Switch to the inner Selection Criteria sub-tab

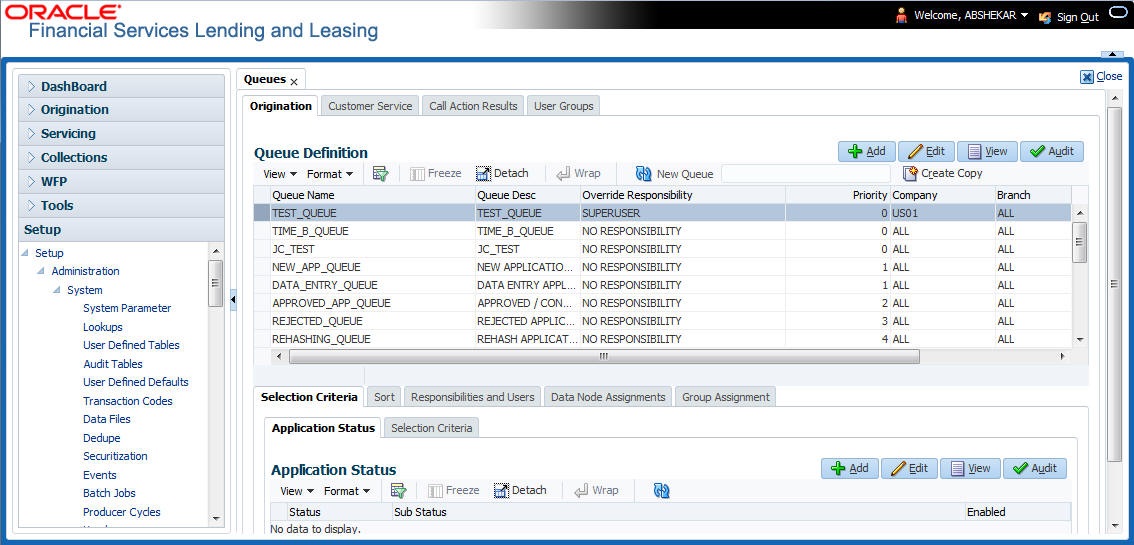[431, 428]
